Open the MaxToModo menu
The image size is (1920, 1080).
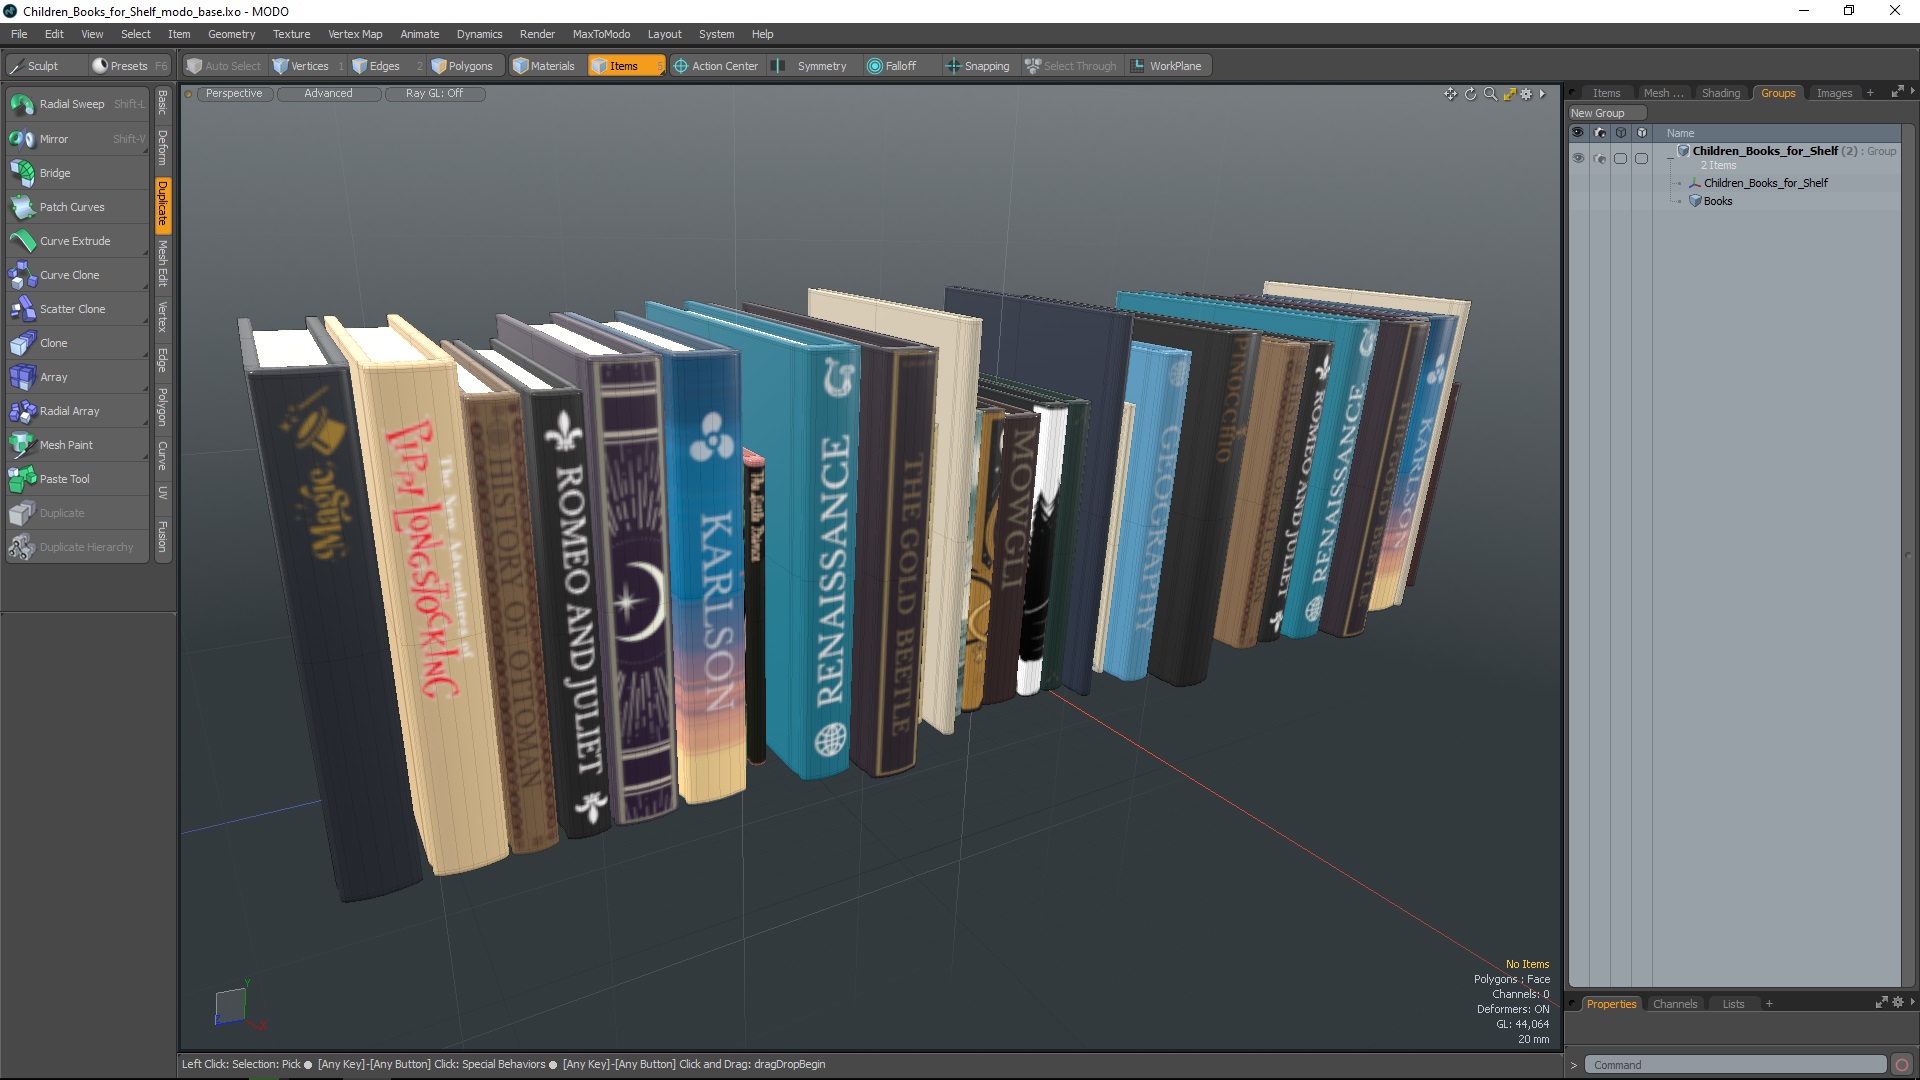point(601,34)
